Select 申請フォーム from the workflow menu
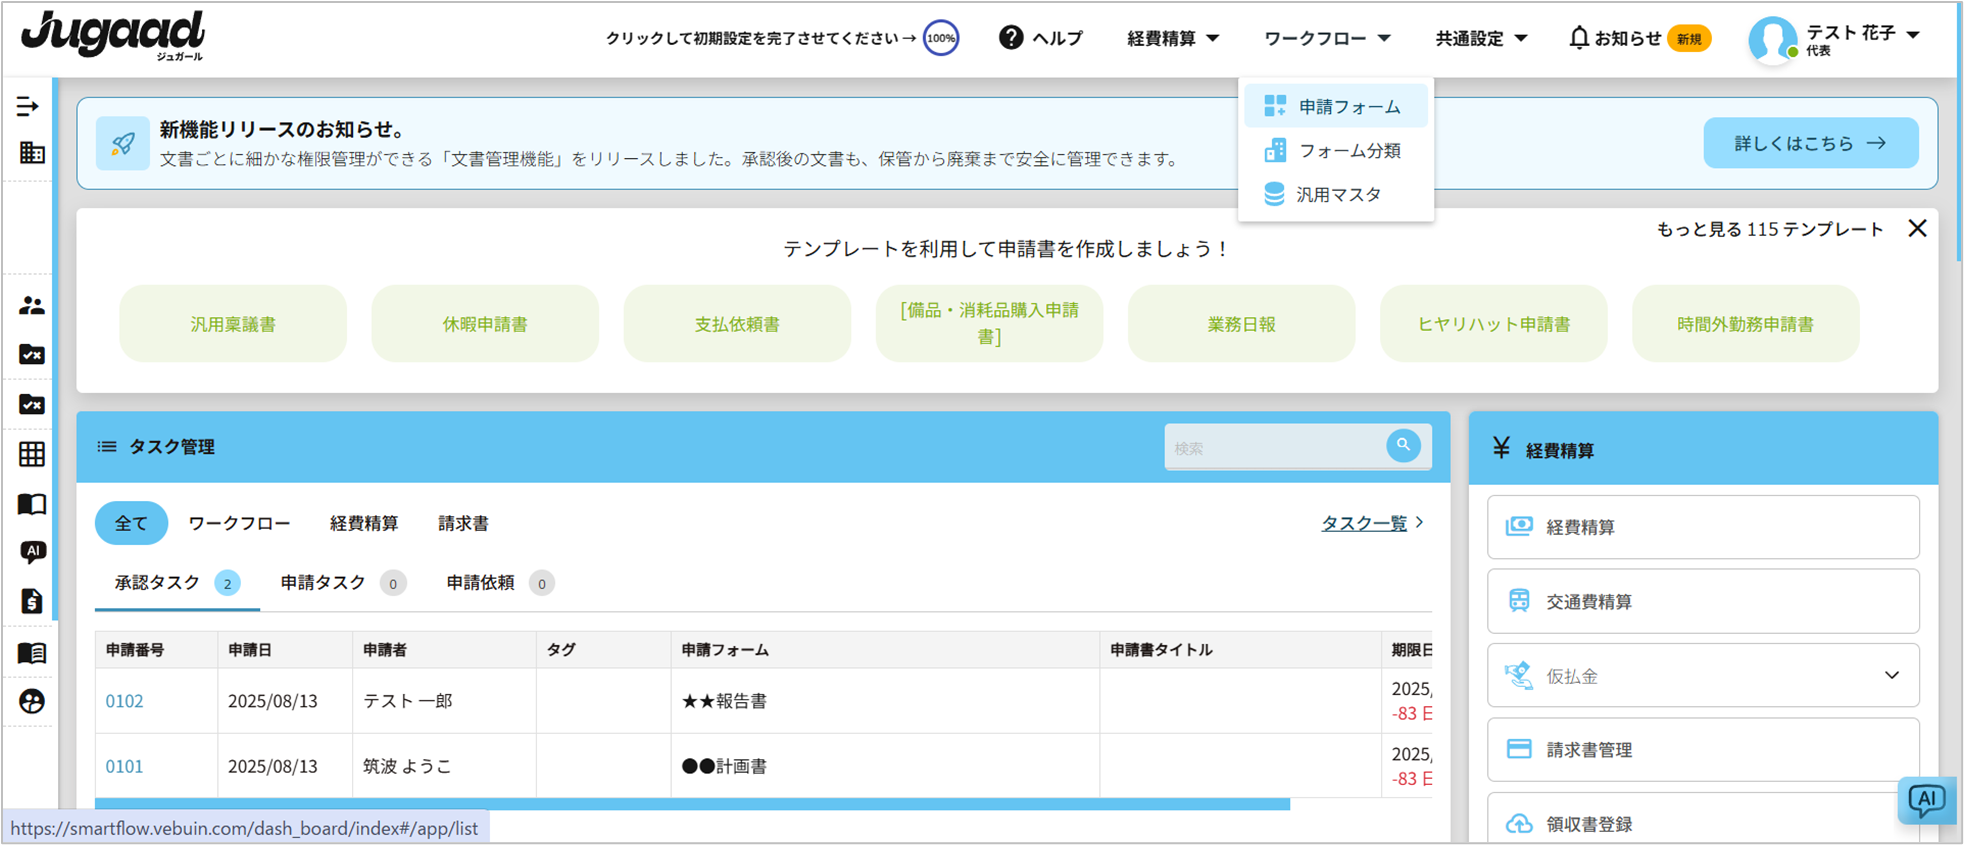1964x845 pixels. coord(1348,107)
